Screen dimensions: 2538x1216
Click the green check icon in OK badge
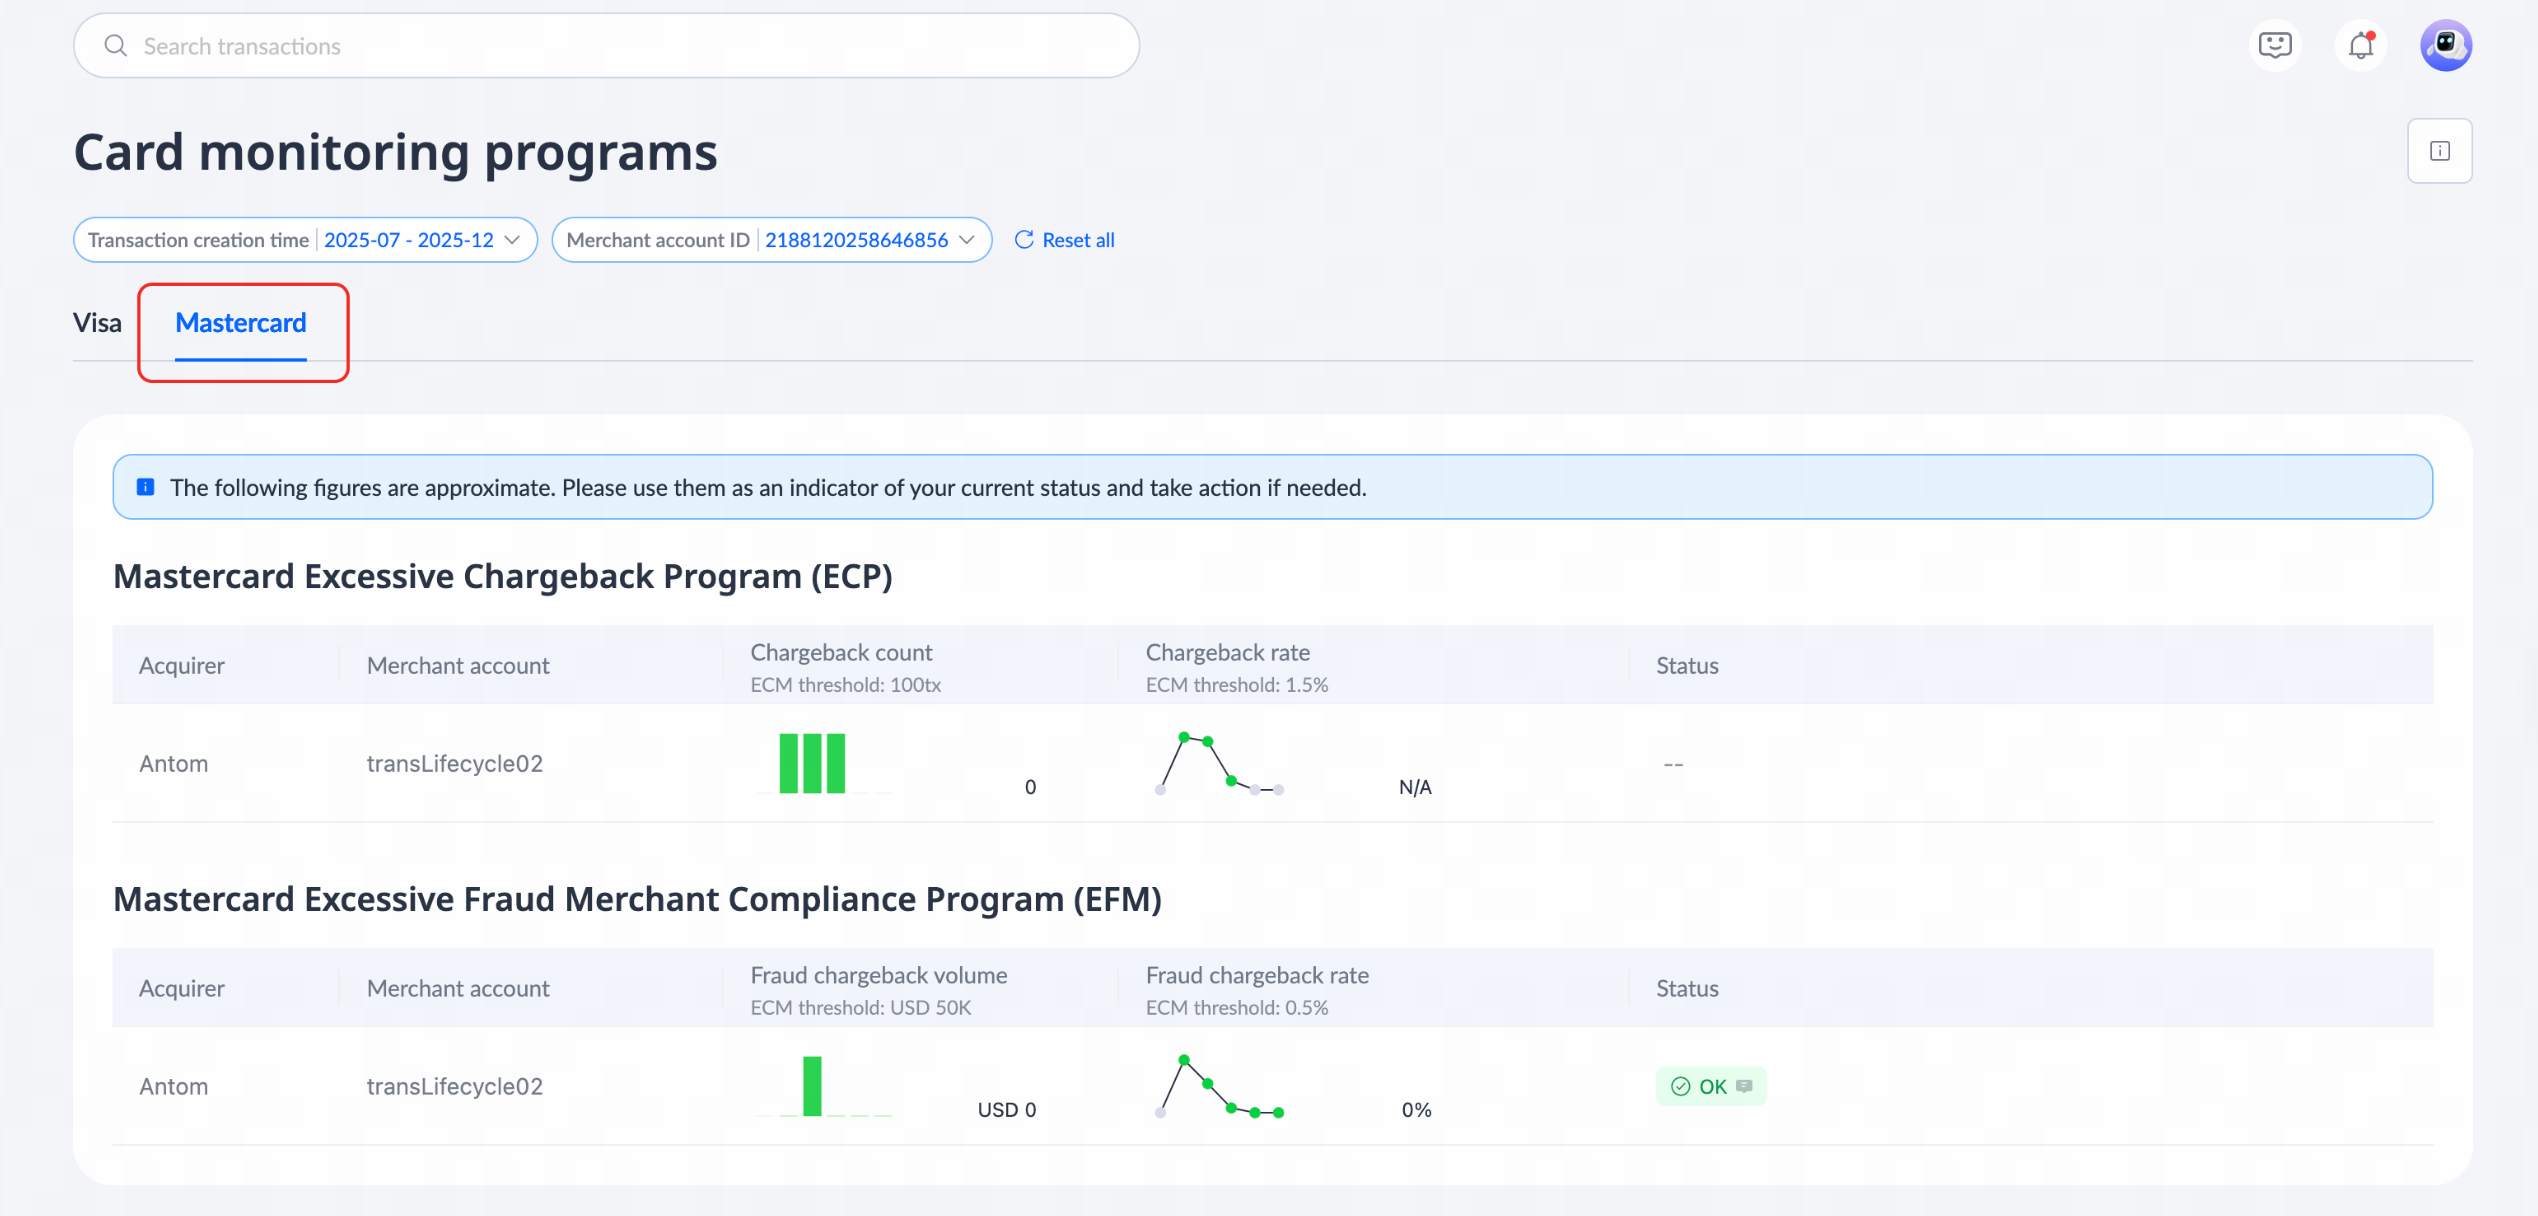click(x=1681, y=1086)
